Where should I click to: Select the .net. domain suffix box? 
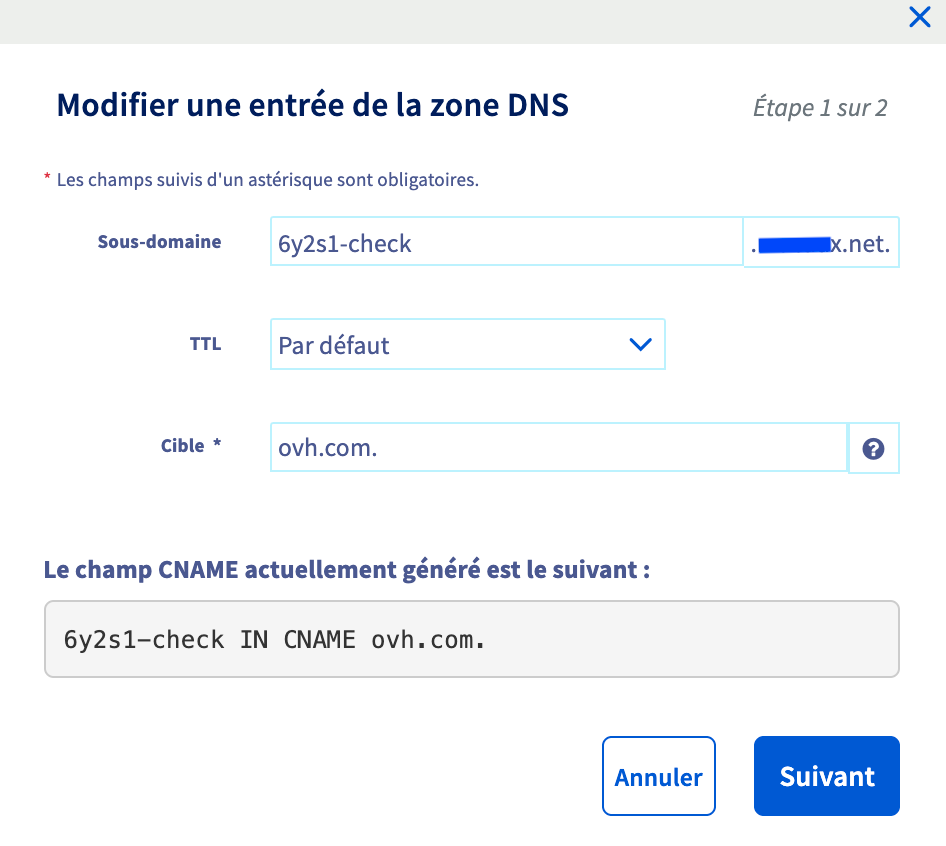[821, 242]
